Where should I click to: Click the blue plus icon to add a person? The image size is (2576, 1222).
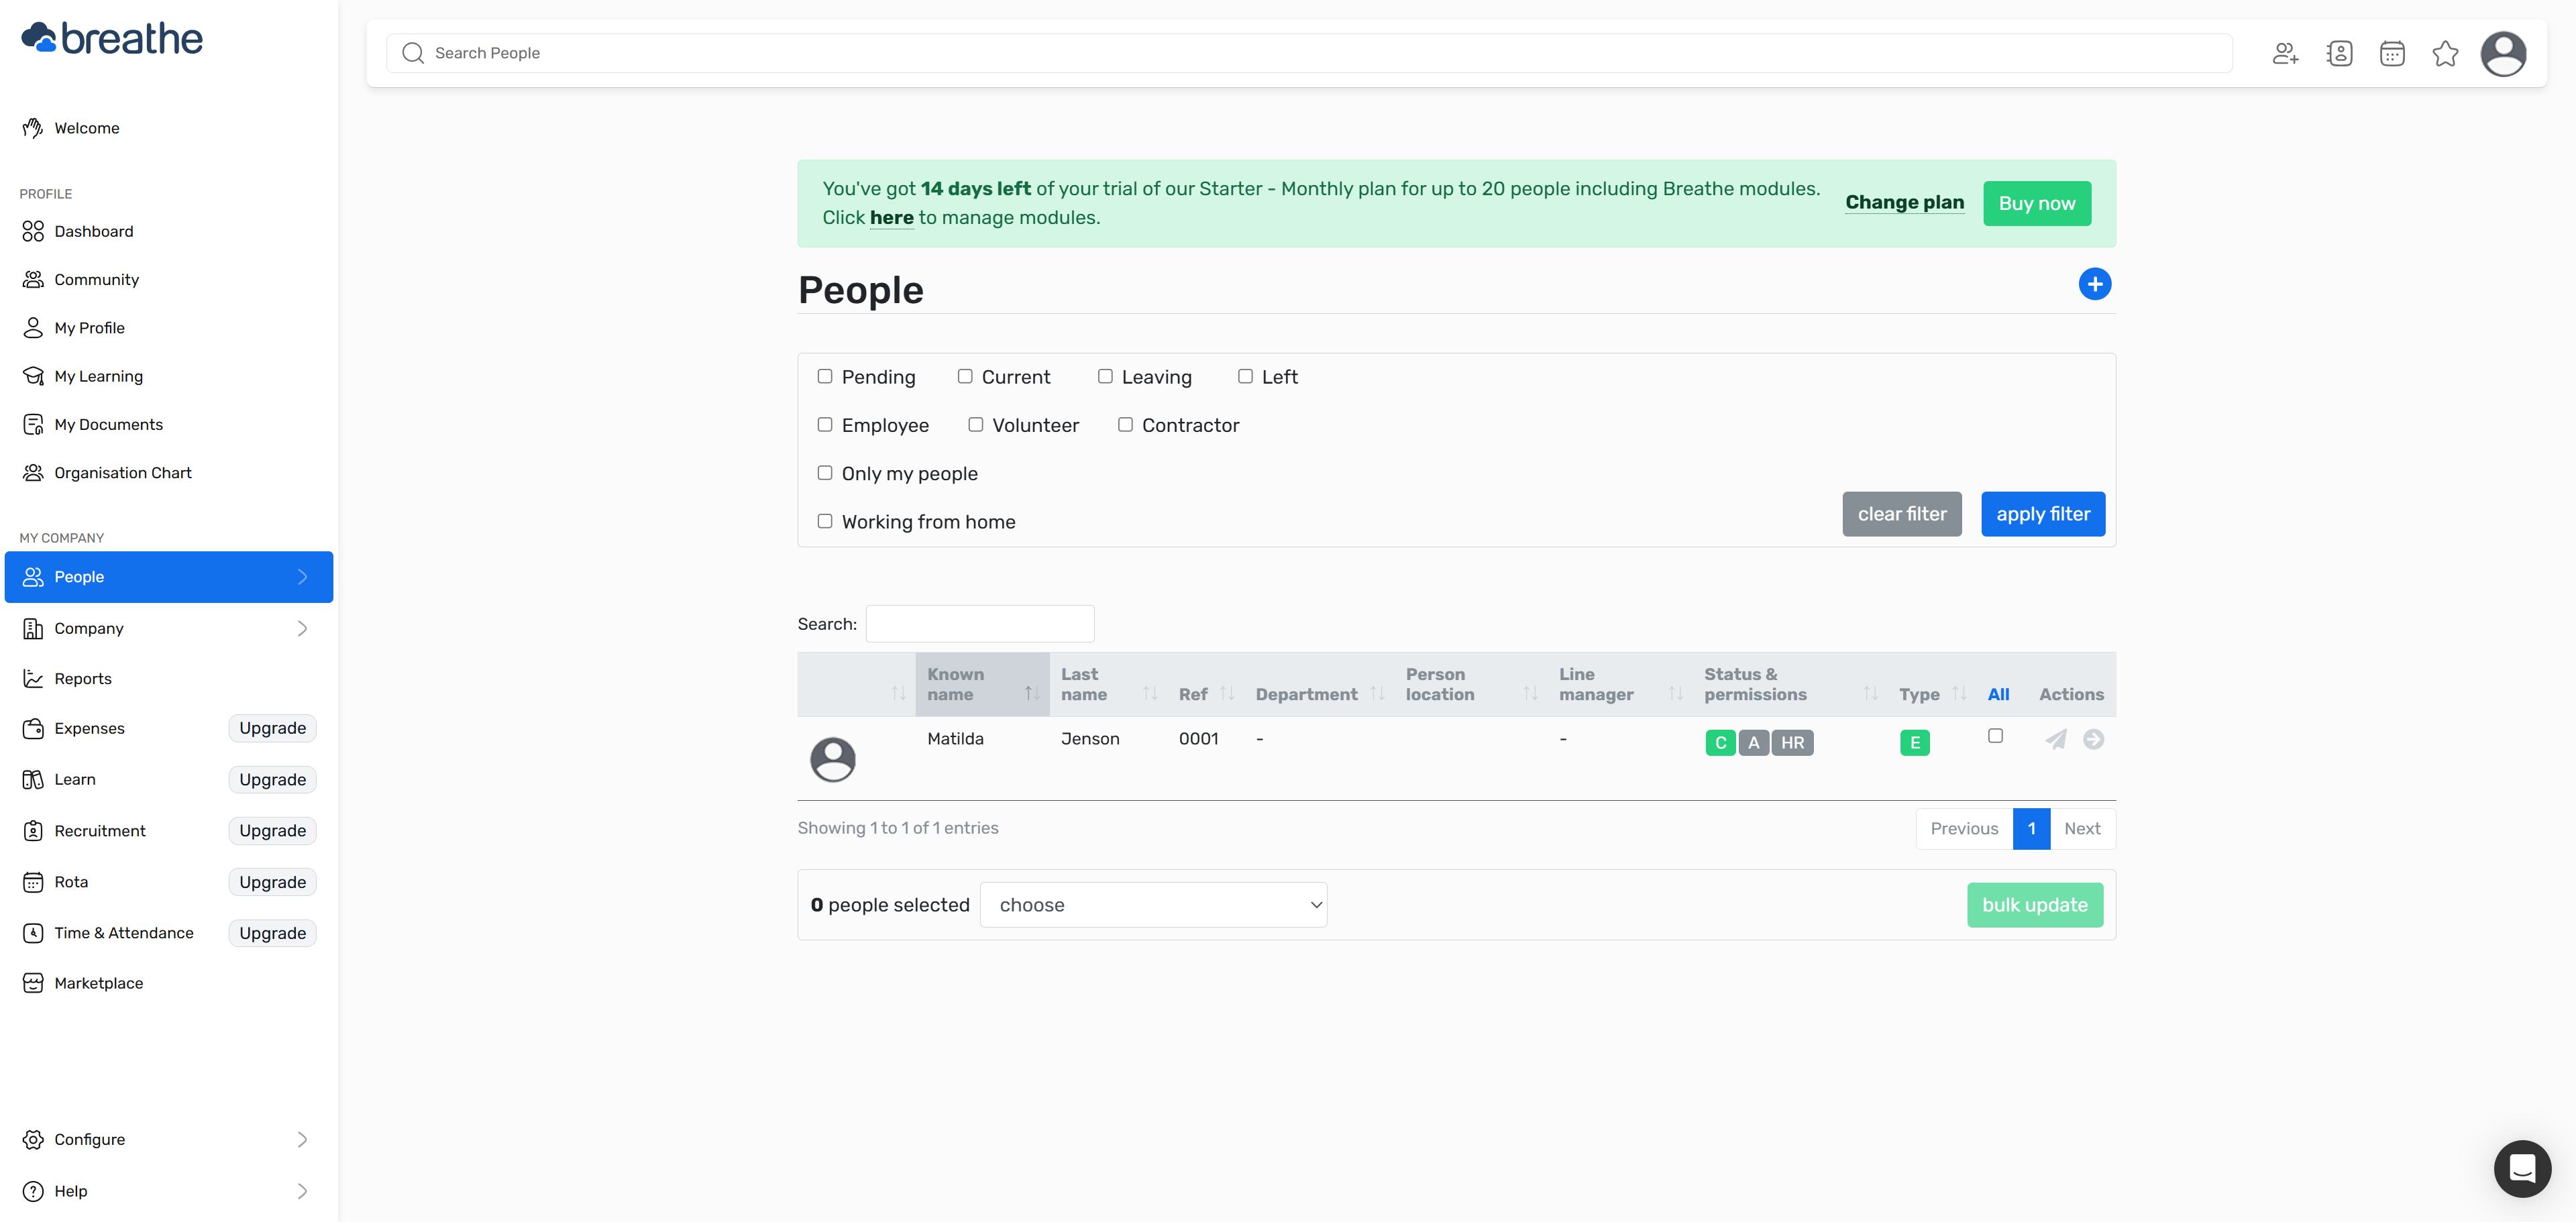click(x=2096, y=284)
